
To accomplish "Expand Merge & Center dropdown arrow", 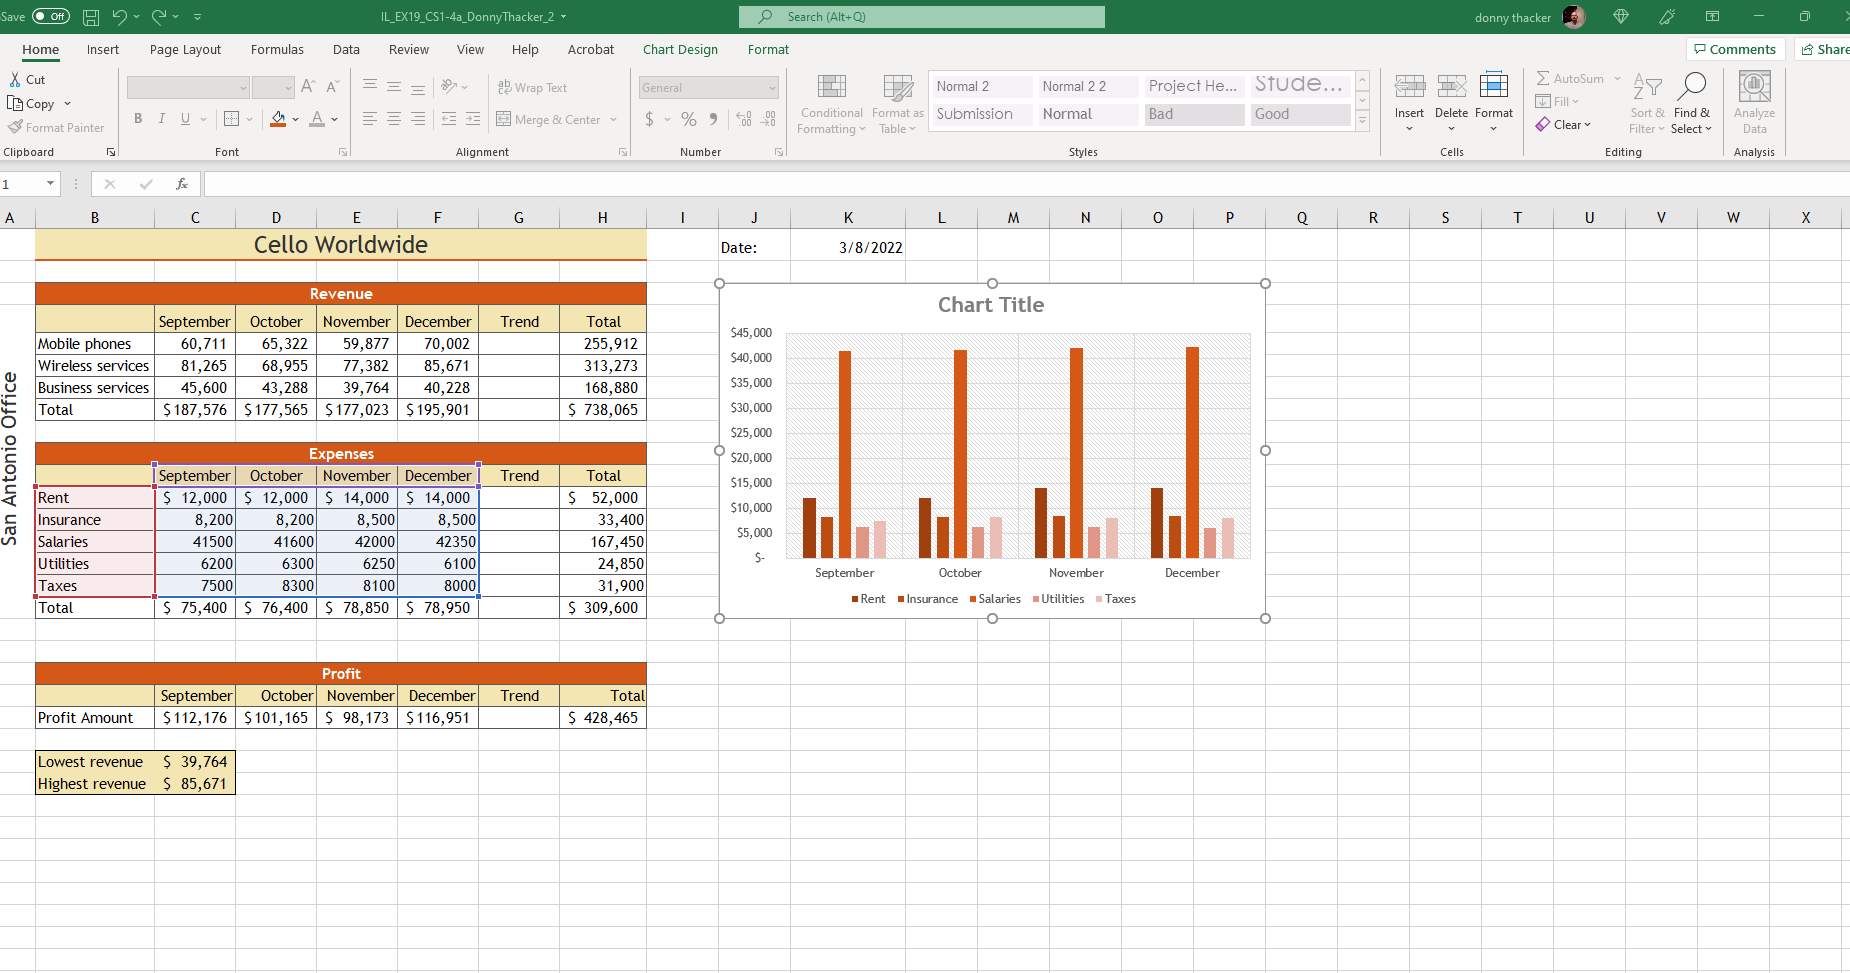I will tap(613, 119).
